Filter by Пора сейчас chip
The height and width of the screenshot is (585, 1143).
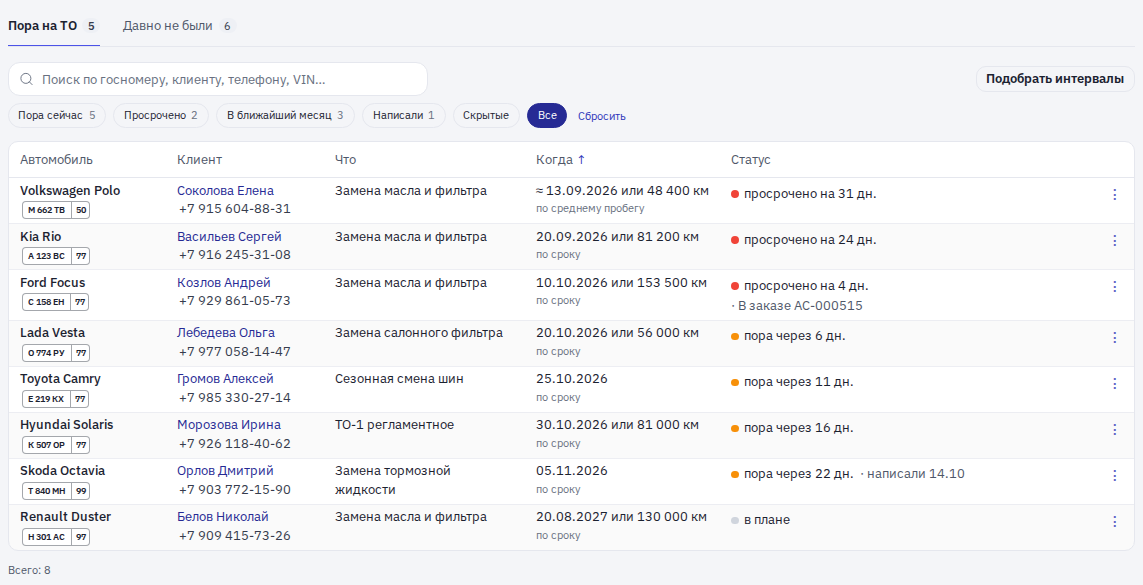[x=57, y=115]
